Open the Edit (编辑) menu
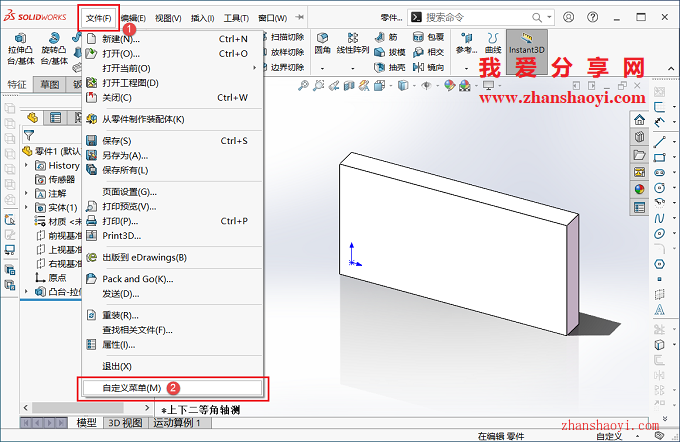Viewport: 680px width, 442px height. (x=133, y=18)
